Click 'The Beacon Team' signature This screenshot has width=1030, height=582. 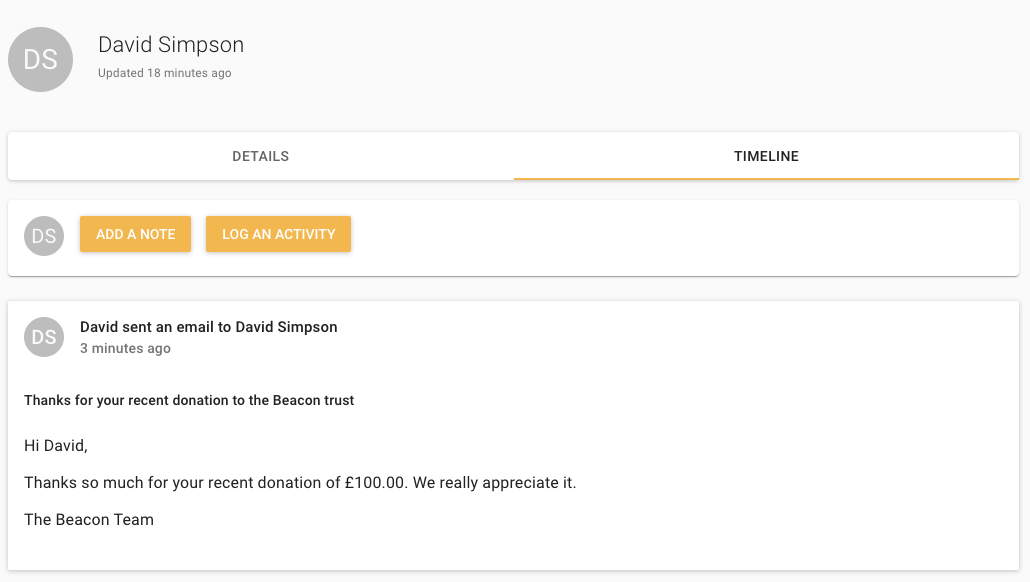pyautogui.click(x=89, y=520)
